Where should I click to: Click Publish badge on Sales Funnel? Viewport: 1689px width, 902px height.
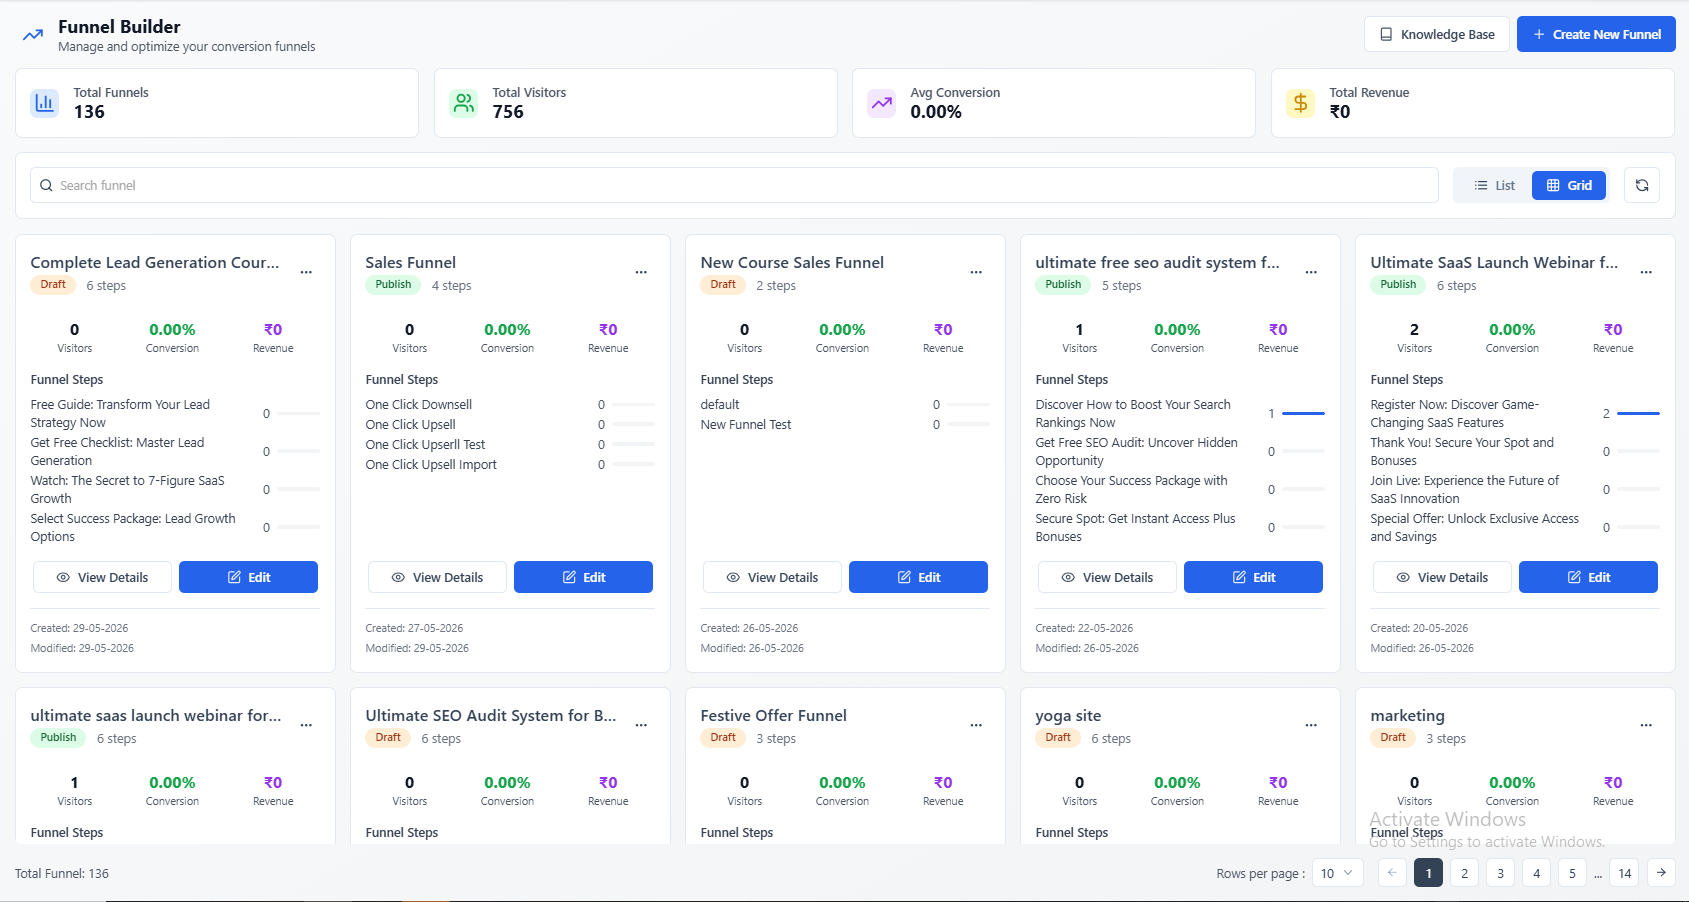393,285
